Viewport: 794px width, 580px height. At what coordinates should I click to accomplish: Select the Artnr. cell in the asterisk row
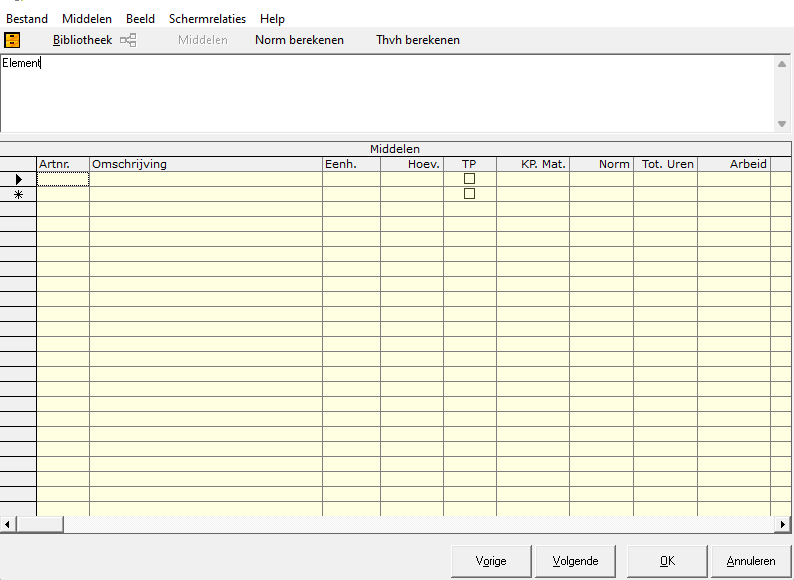tap(63, 194)
